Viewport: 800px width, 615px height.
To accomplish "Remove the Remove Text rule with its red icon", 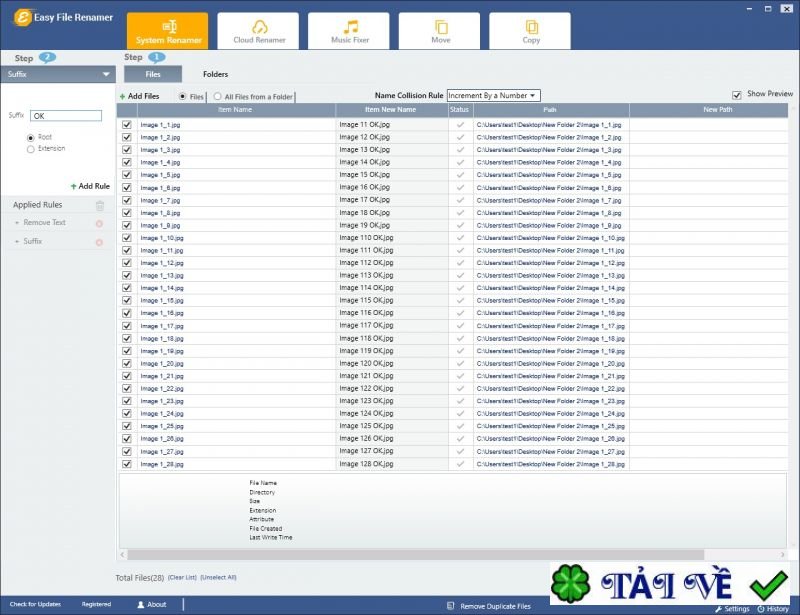I will [99, 224].
